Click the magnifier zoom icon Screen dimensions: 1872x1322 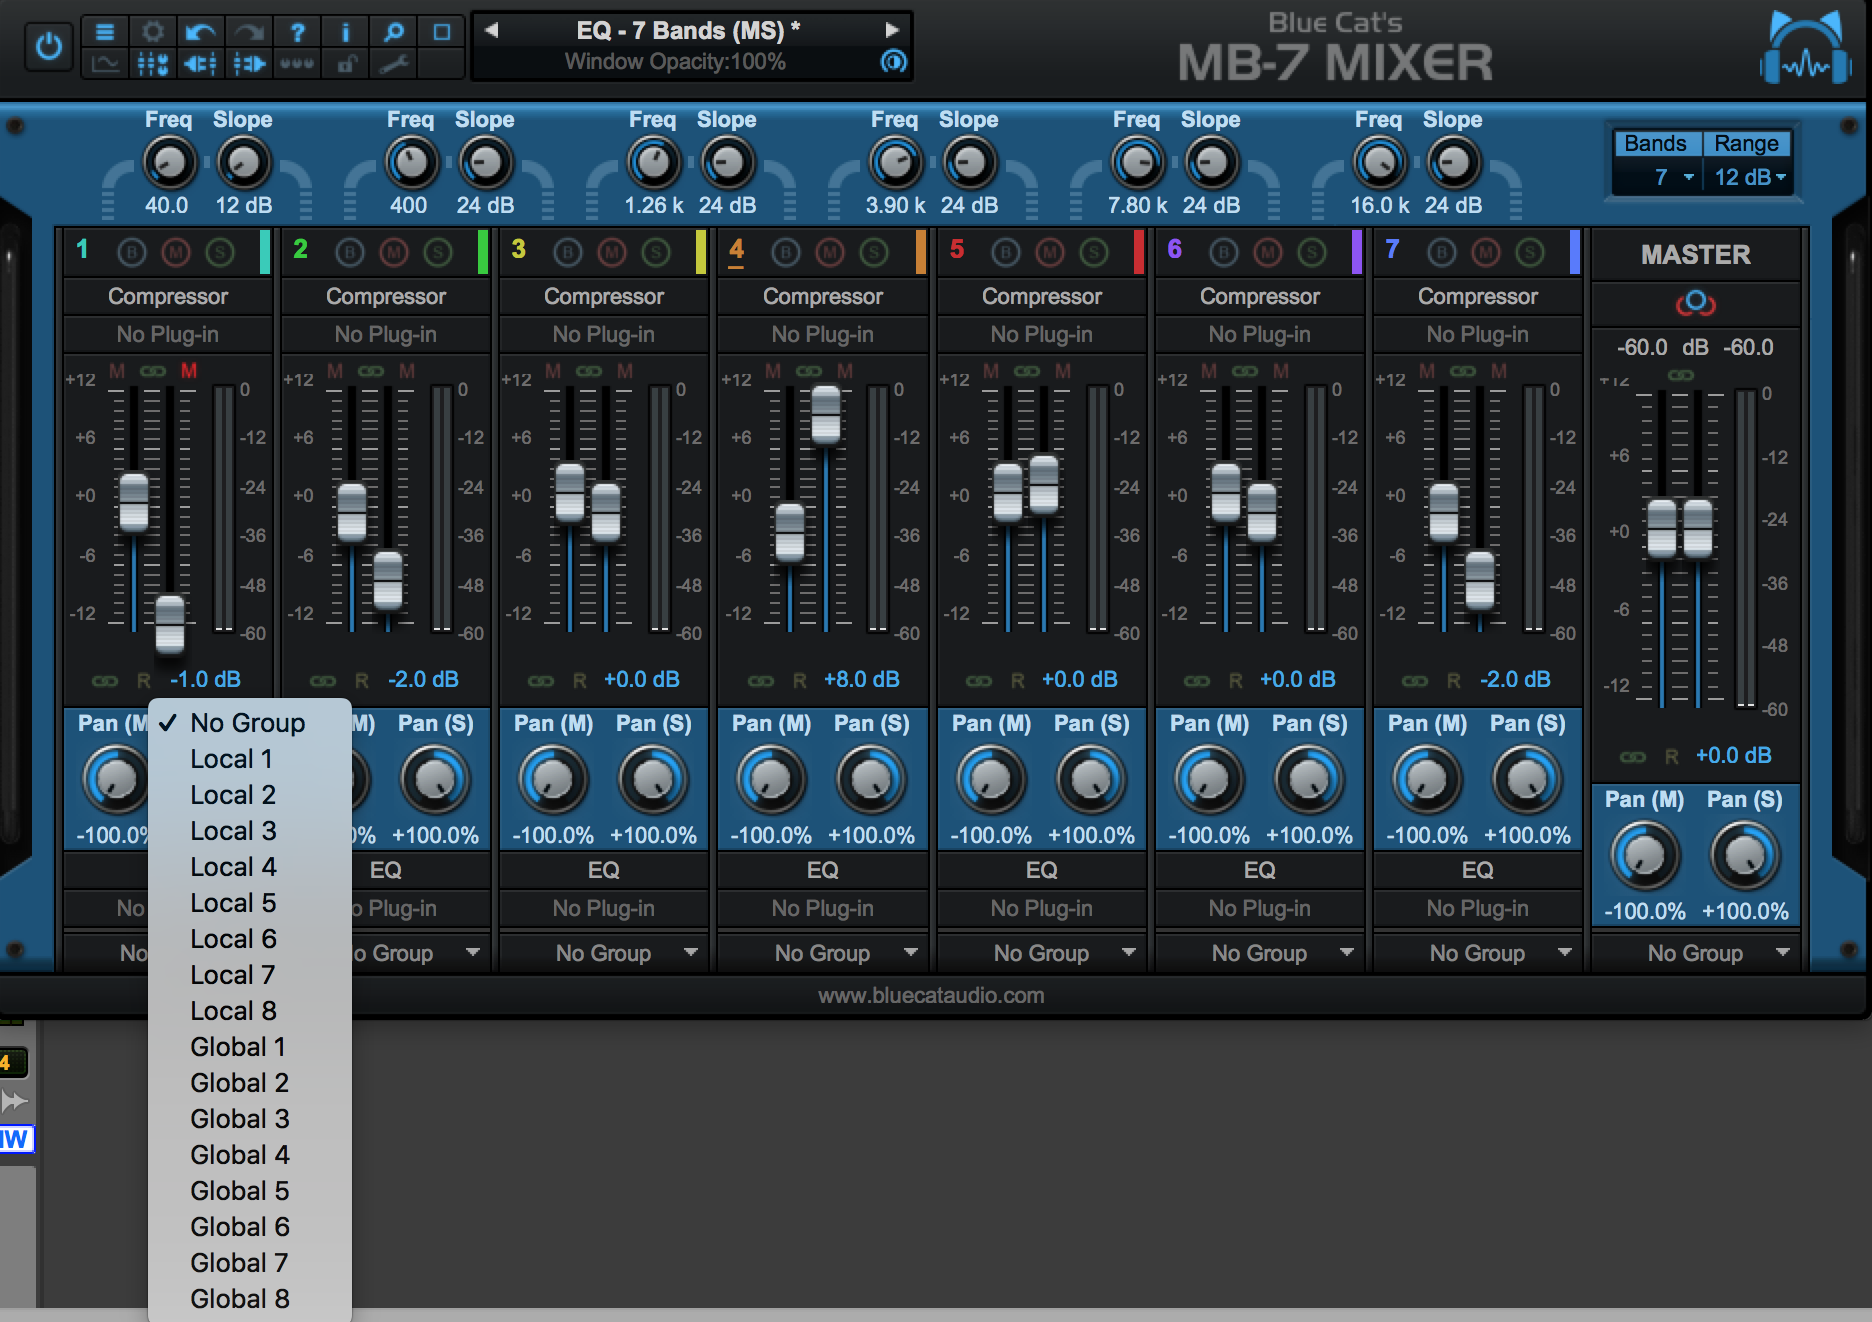[x=393, y=32]
